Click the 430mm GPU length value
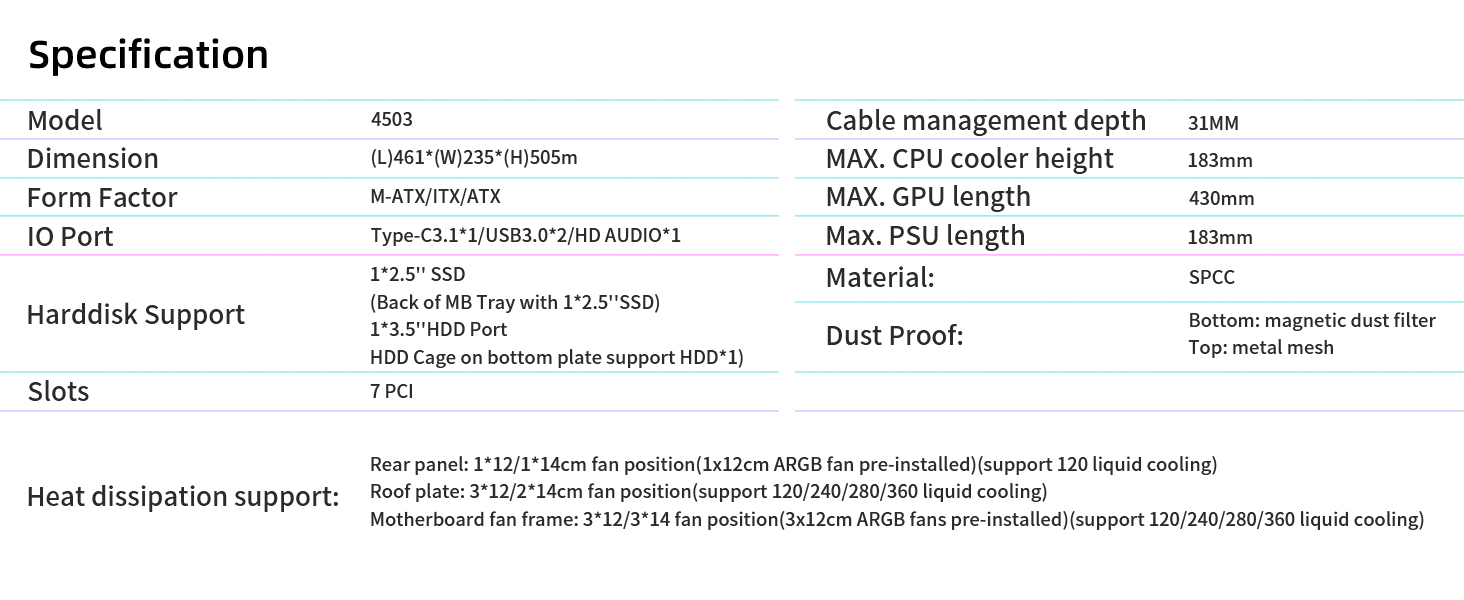 click(x=1221, y=199)
